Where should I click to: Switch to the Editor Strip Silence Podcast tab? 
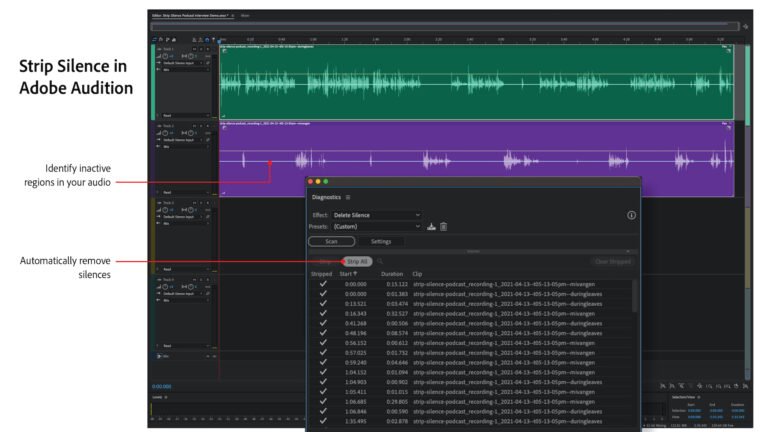click(192, 16)
